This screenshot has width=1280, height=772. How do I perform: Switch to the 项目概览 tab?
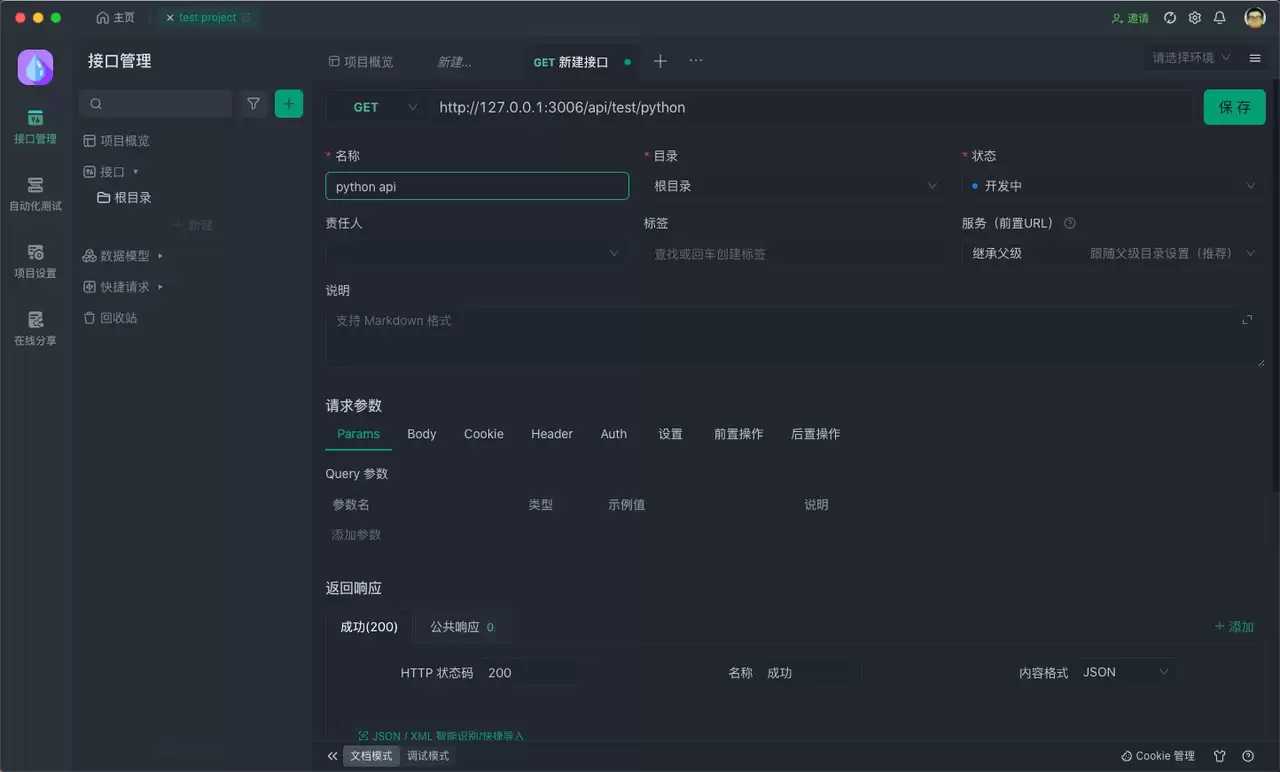(361, 62)
